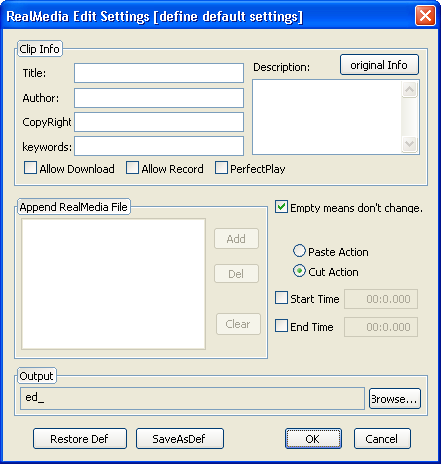Click the Append RealMedia File list box
The image size is (441, 464).
(x=113, y=284)
